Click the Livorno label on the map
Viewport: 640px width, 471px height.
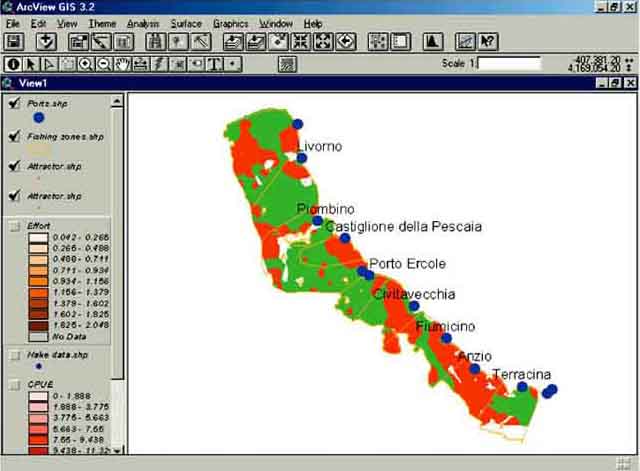319,146
